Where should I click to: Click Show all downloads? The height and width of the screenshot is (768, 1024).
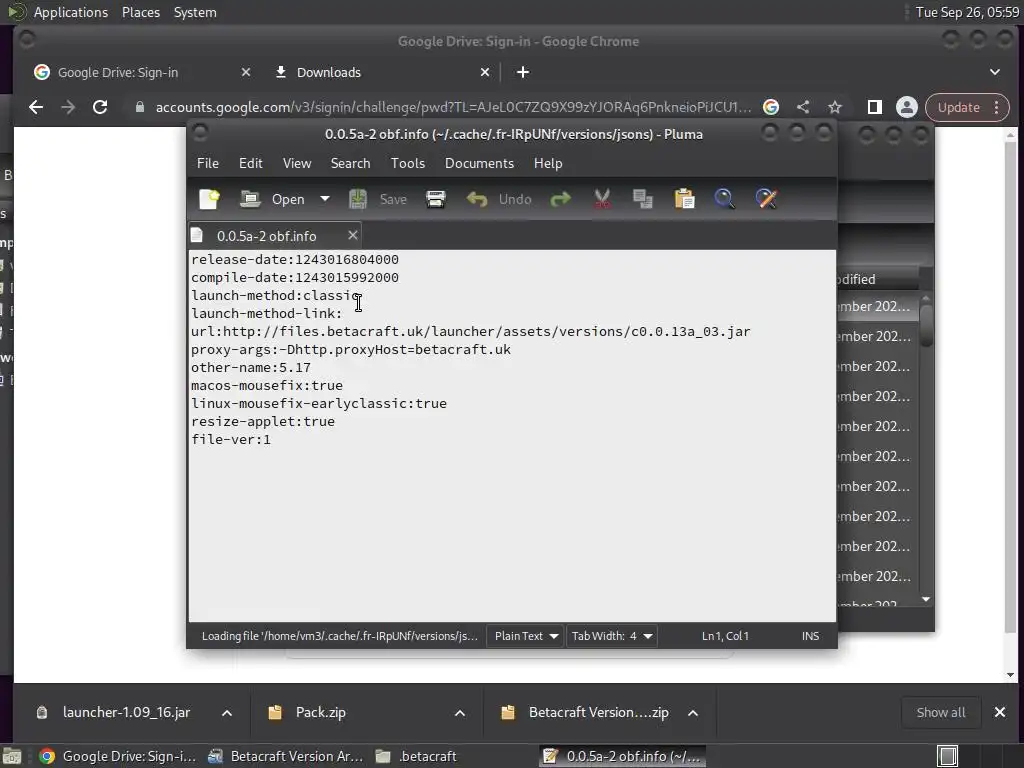[940, 712]
